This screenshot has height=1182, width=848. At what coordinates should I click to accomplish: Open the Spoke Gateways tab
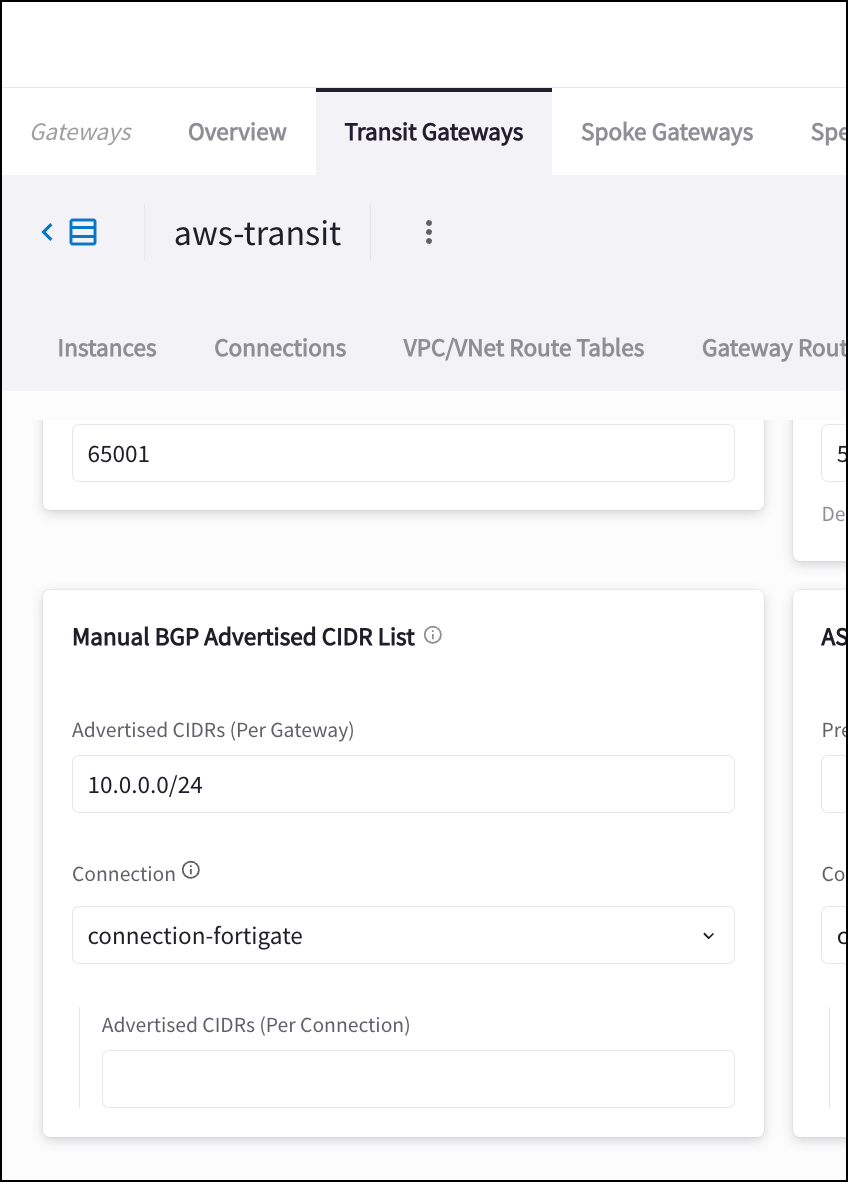click(667, 132)
